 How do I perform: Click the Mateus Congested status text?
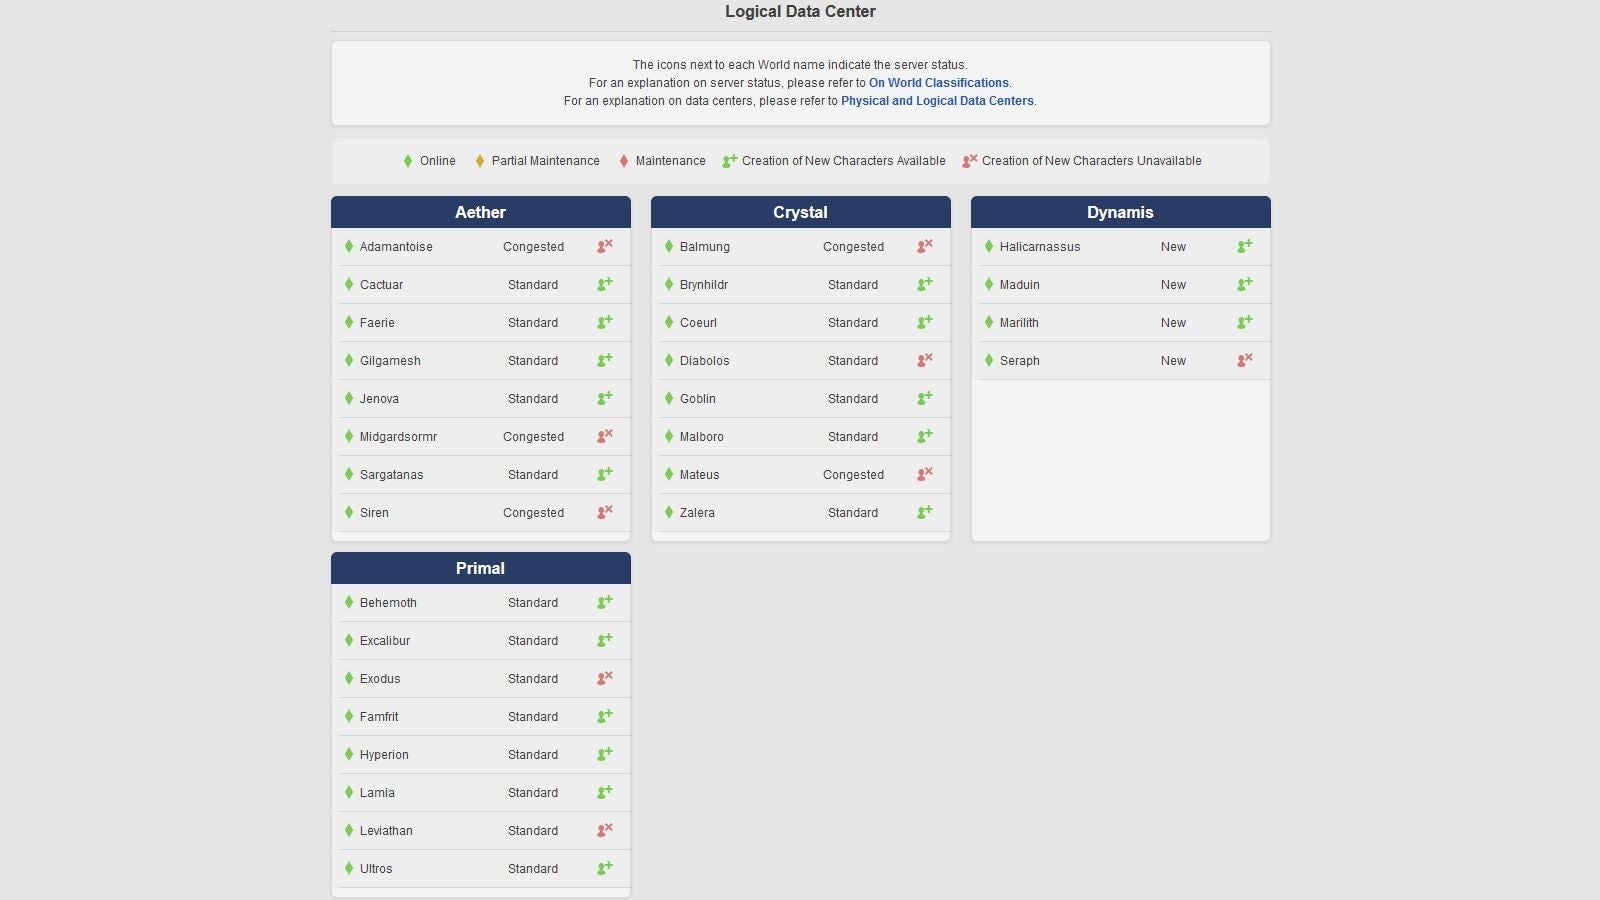coord(853,475)
